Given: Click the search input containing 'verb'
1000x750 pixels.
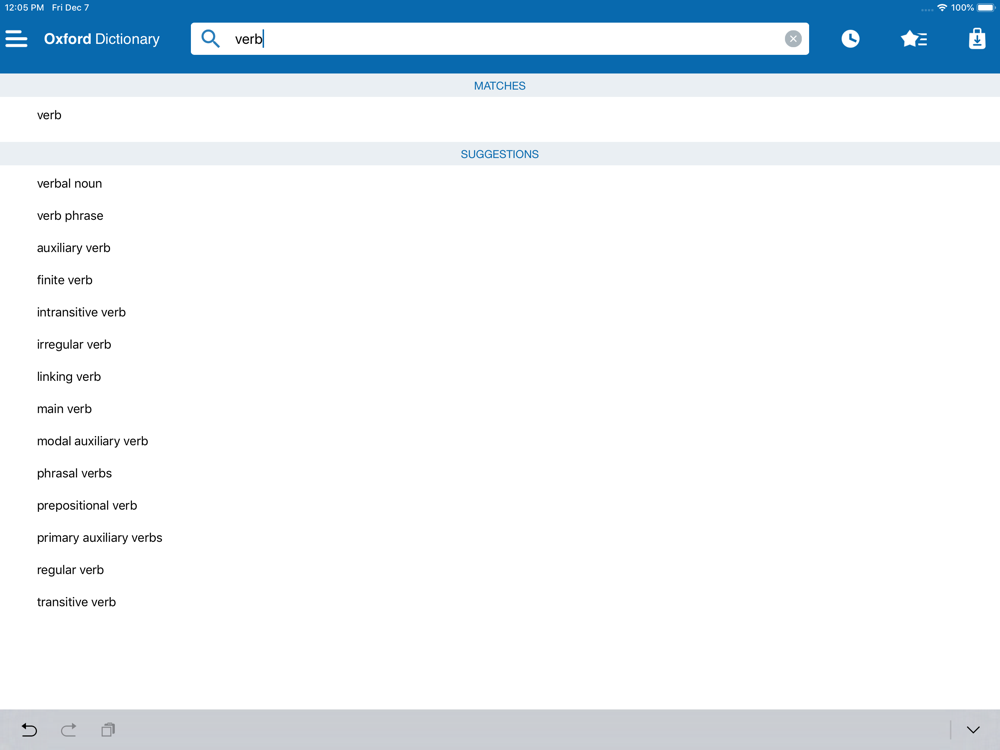Looking at the screenshot, I should pos(499,39).
